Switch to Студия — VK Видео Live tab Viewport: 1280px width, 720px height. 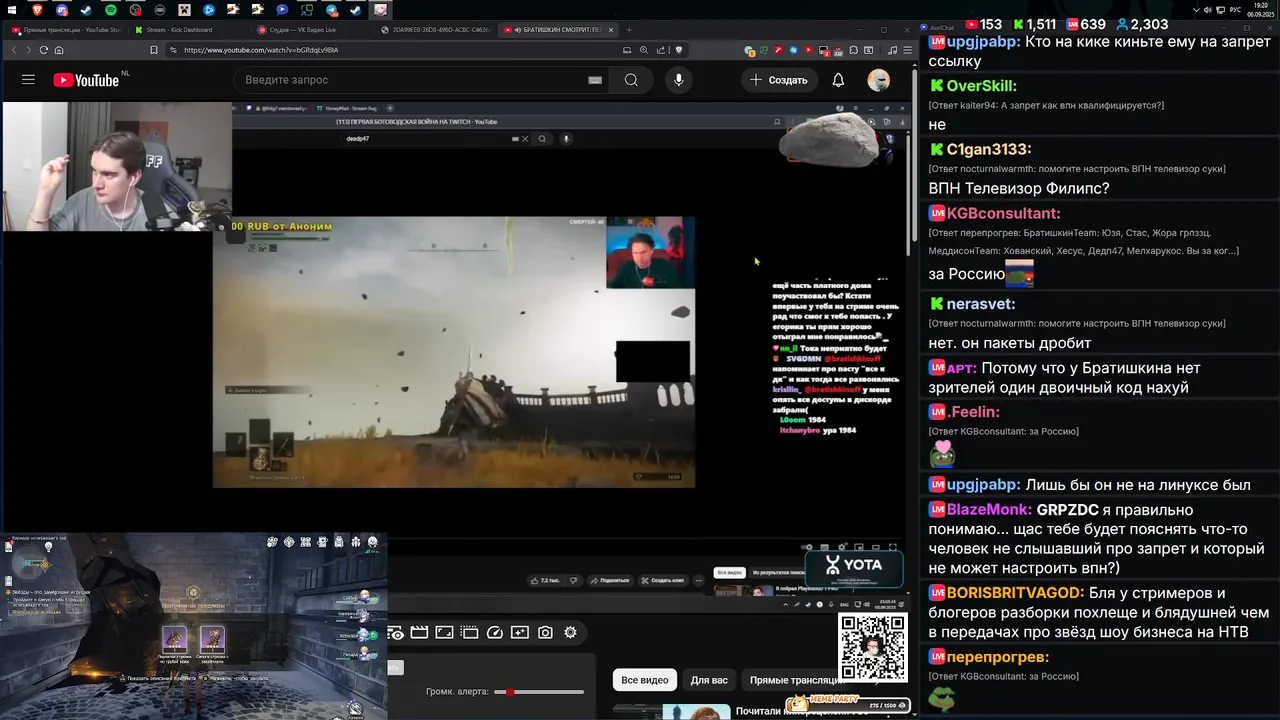pos(310,30)
